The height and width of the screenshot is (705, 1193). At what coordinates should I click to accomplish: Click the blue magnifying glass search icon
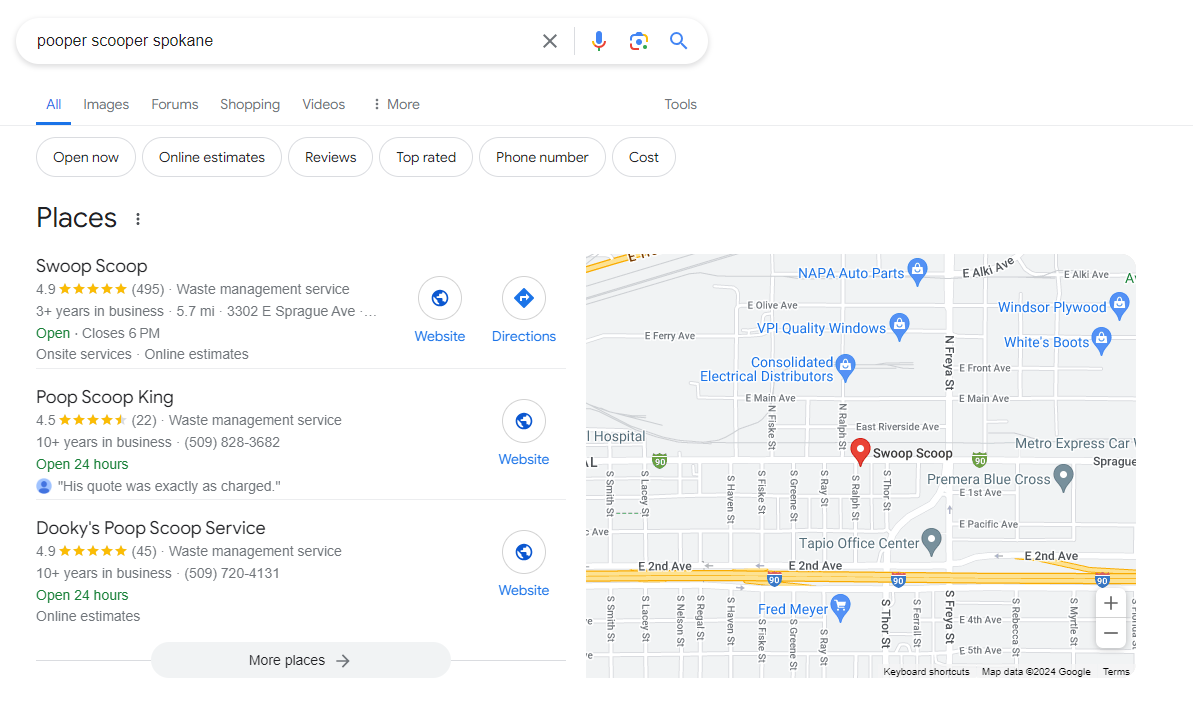click(678, 41)
